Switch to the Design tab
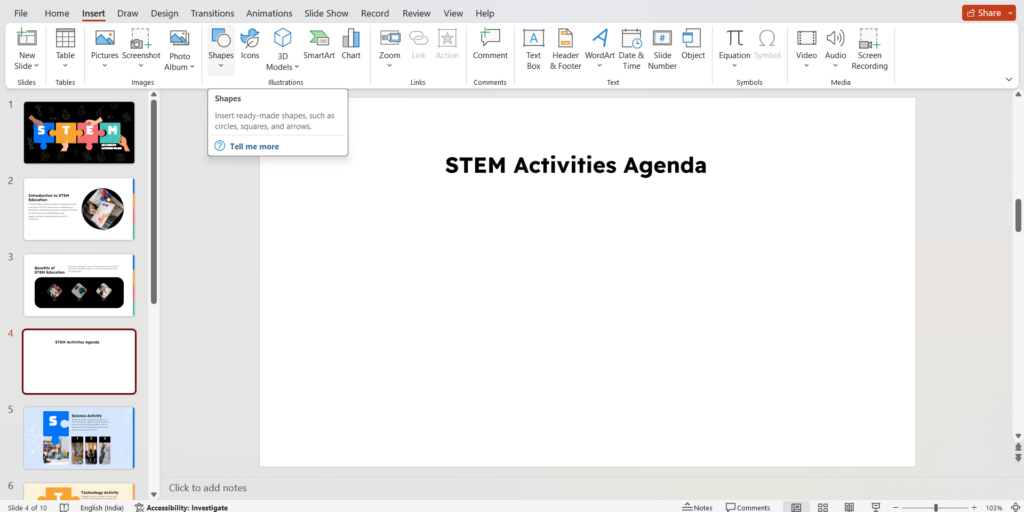 click(163, 13)
